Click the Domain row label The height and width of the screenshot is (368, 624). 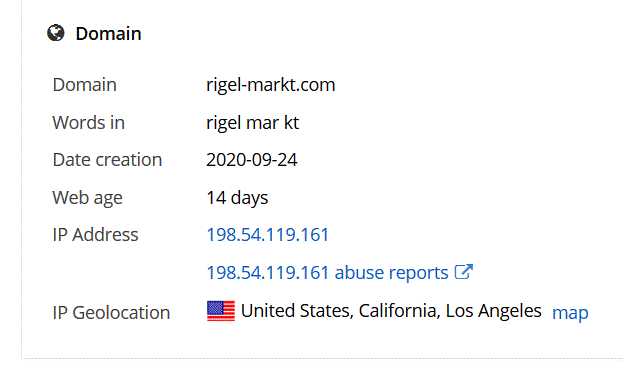click(x=84, y=85)
